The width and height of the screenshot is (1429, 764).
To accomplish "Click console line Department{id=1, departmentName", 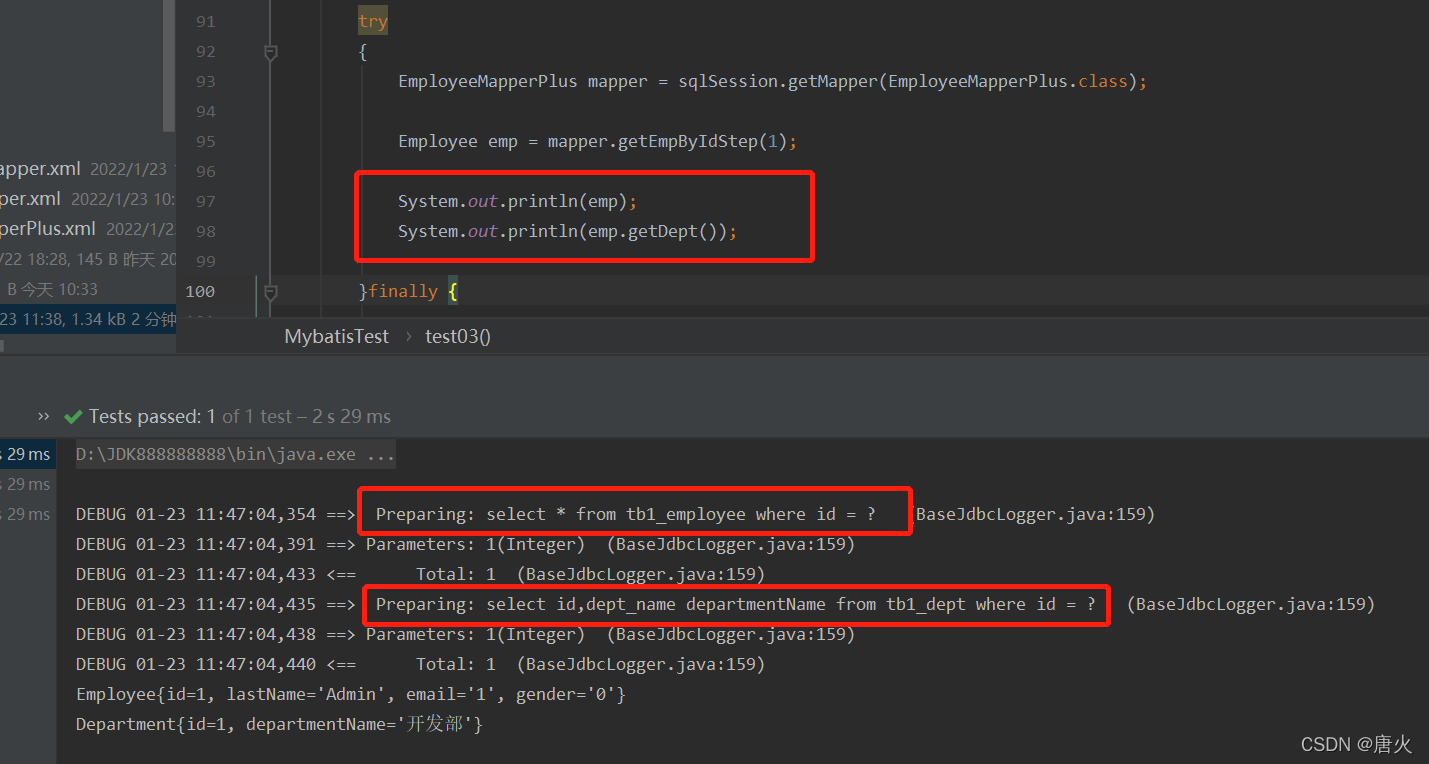I will (280, 724).
